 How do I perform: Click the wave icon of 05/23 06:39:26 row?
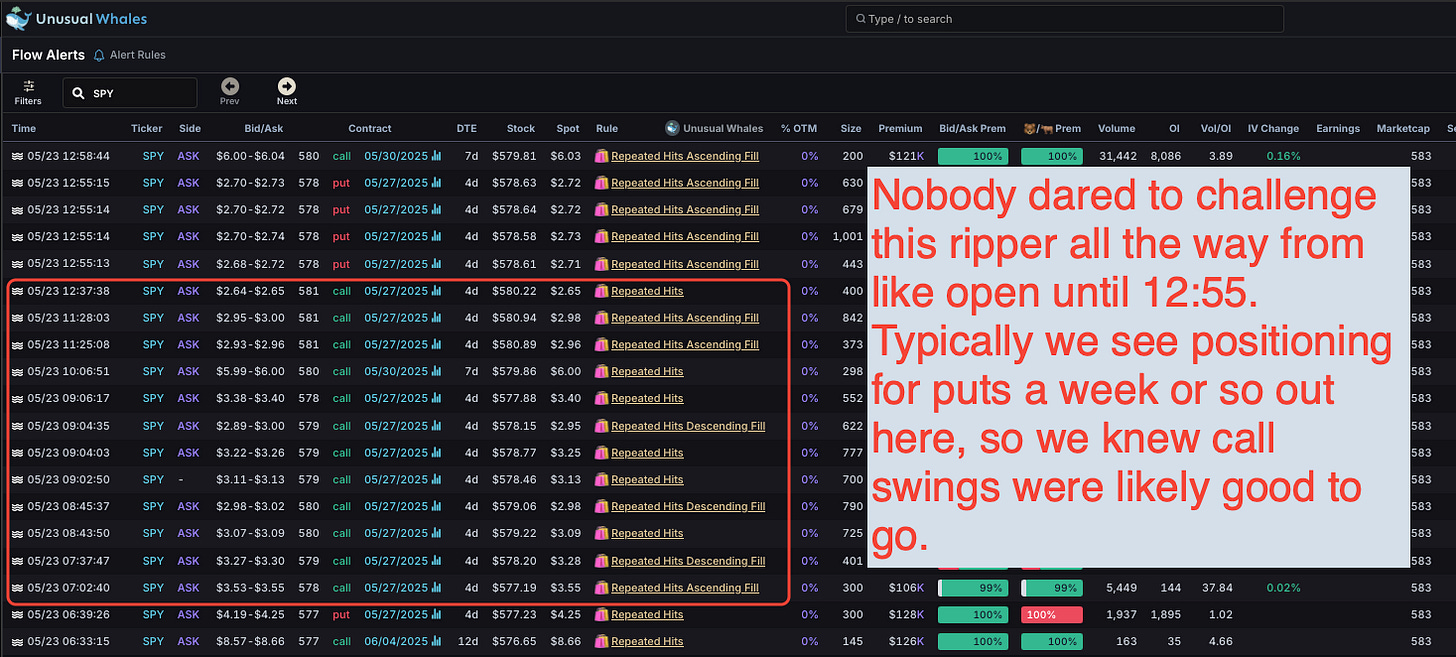tap(17, 614)
